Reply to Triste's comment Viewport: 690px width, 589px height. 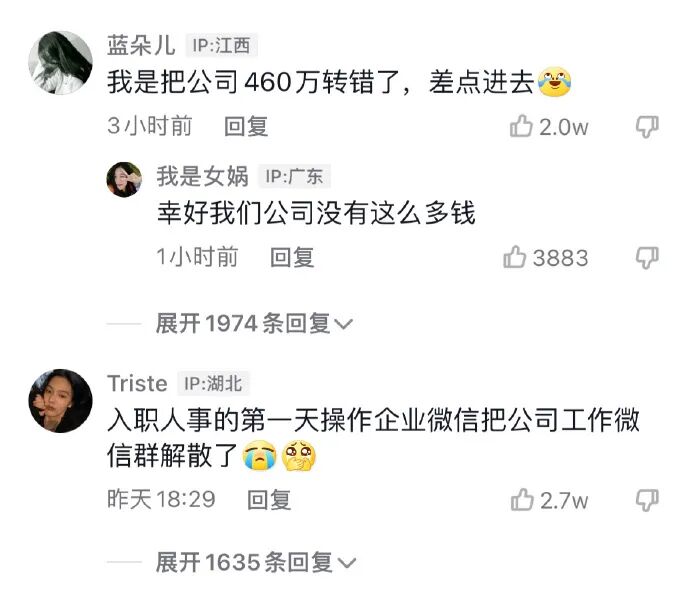pyautogui.click(x=269, y=500)
